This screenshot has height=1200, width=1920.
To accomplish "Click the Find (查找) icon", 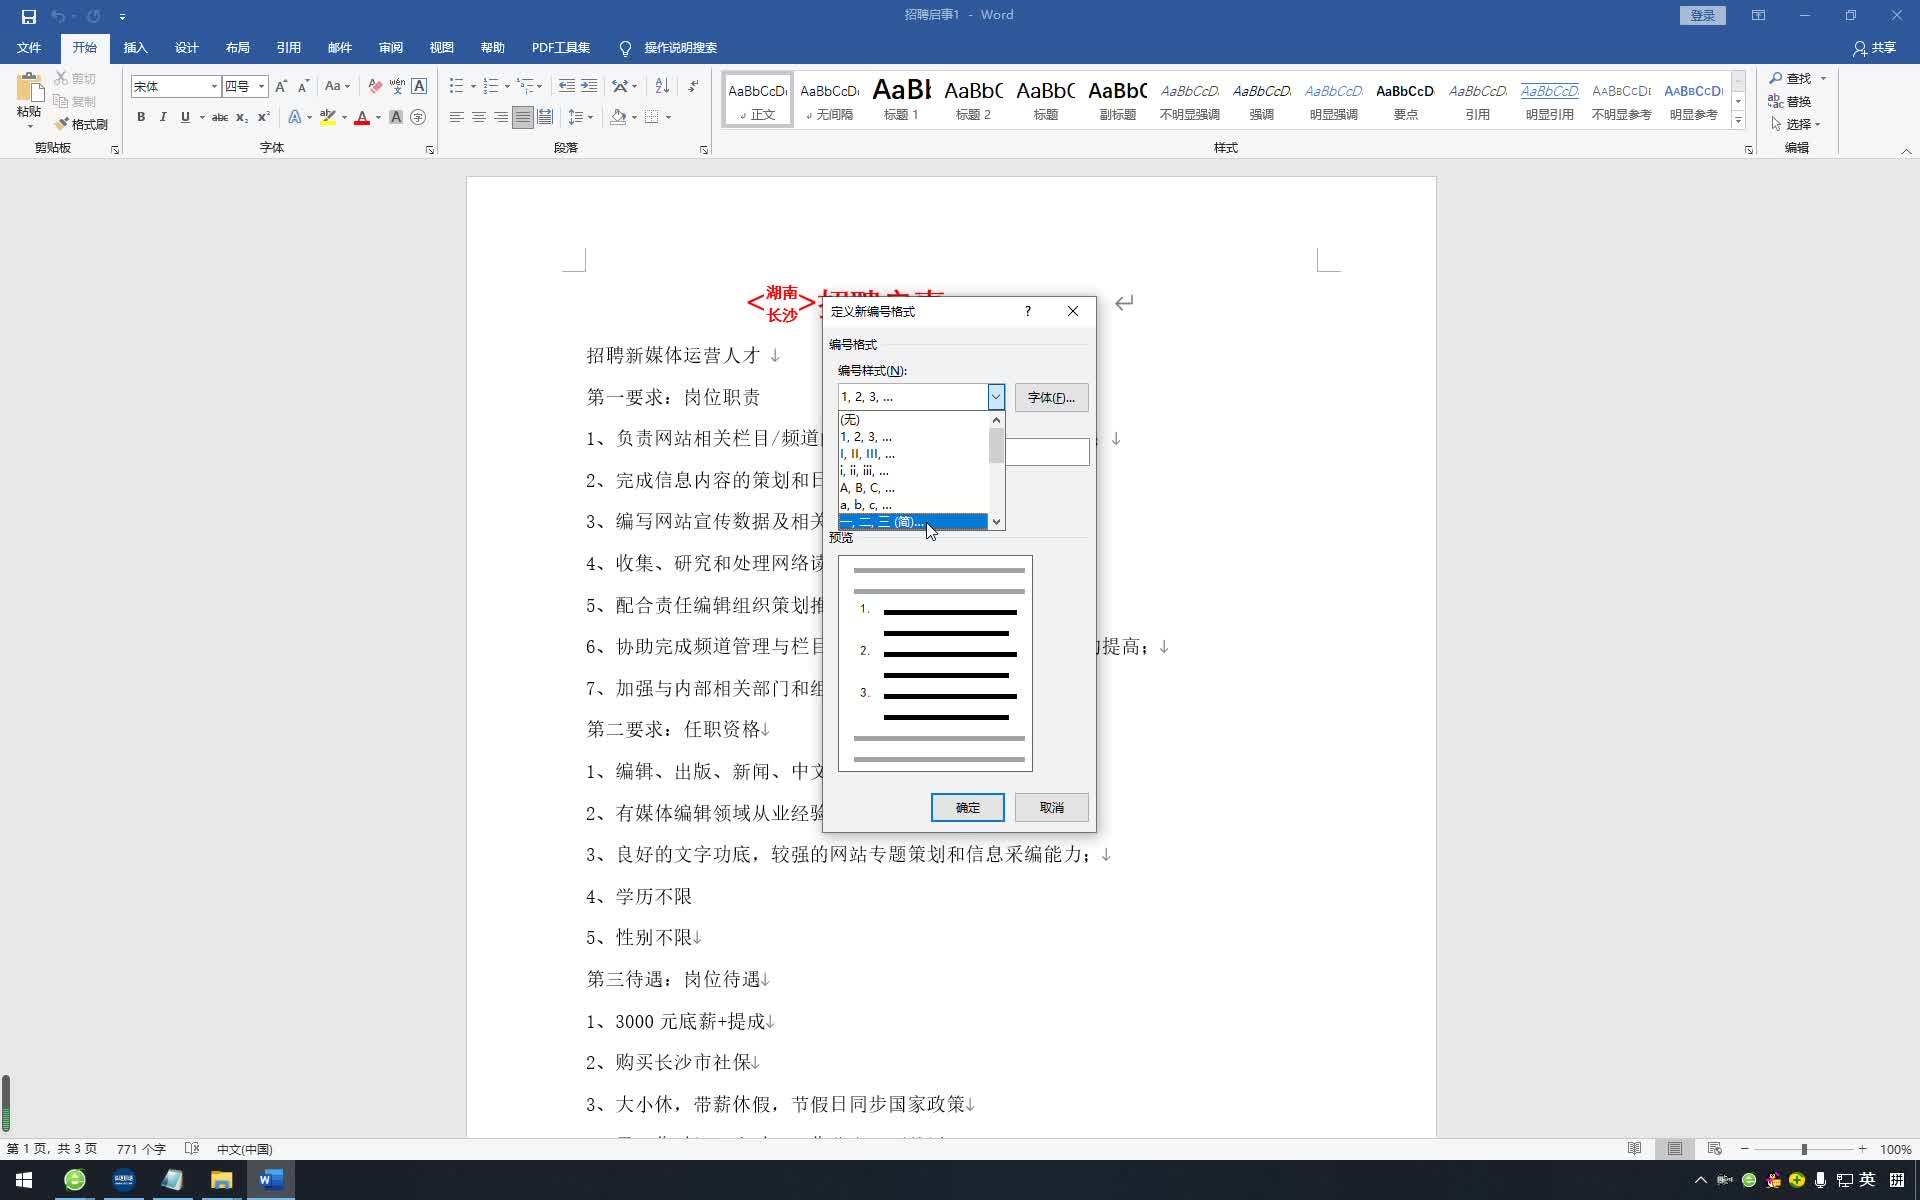I will [1790, 78].
